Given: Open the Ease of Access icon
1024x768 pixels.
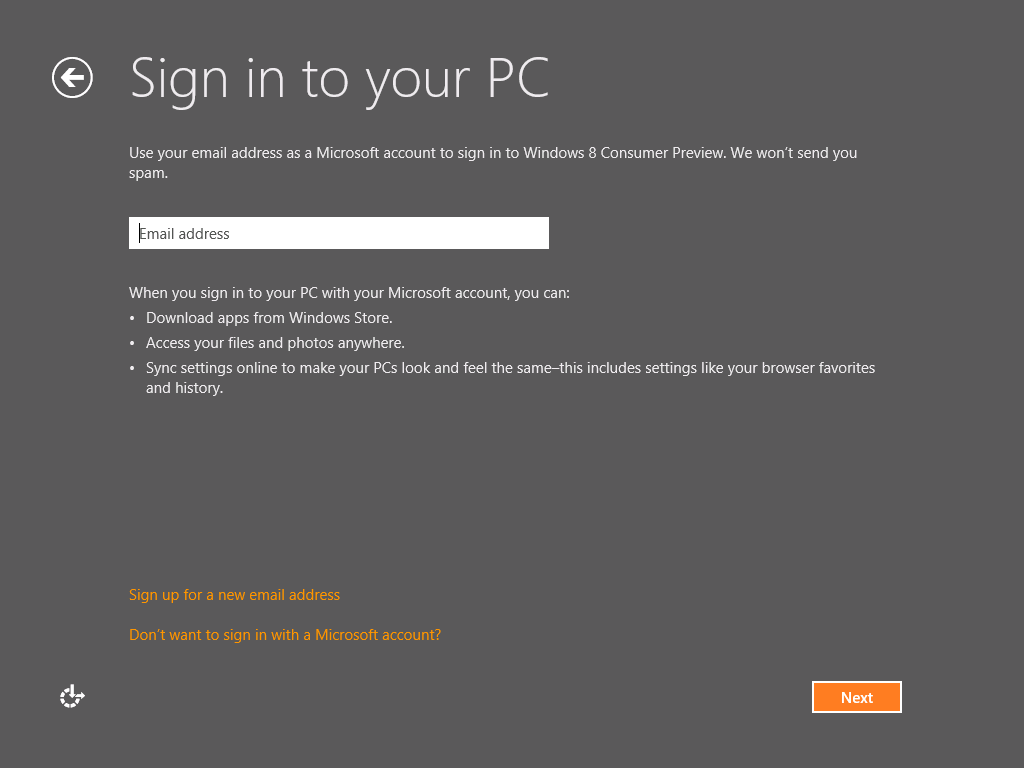Looking at the screenshot, I should pos(72,697).
